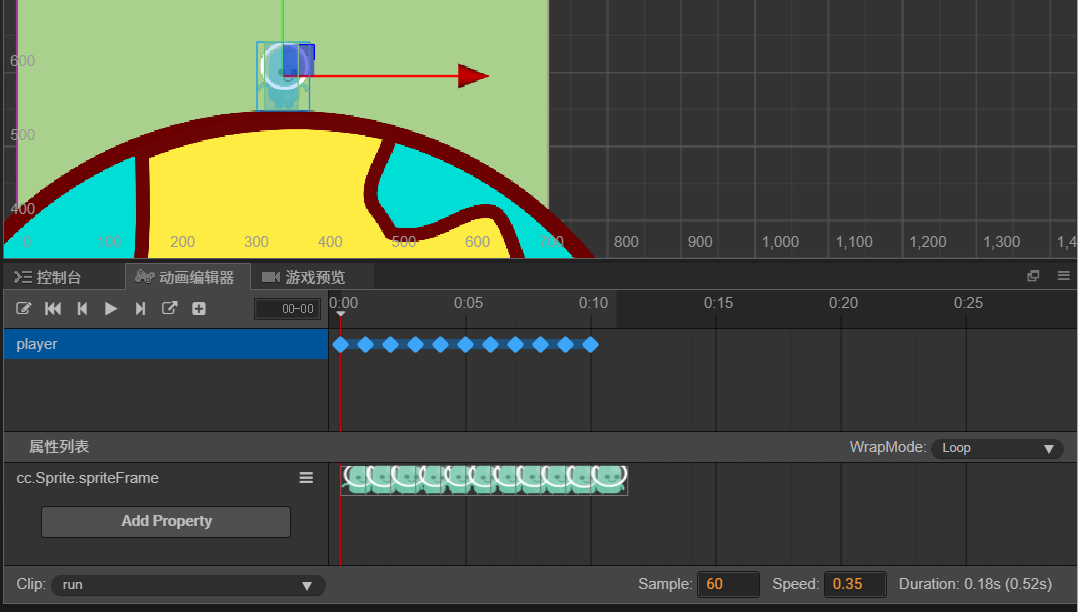Click the current frame field showing 00-00
Viewport: 1078px width, 612px height.
coord(287,309)
